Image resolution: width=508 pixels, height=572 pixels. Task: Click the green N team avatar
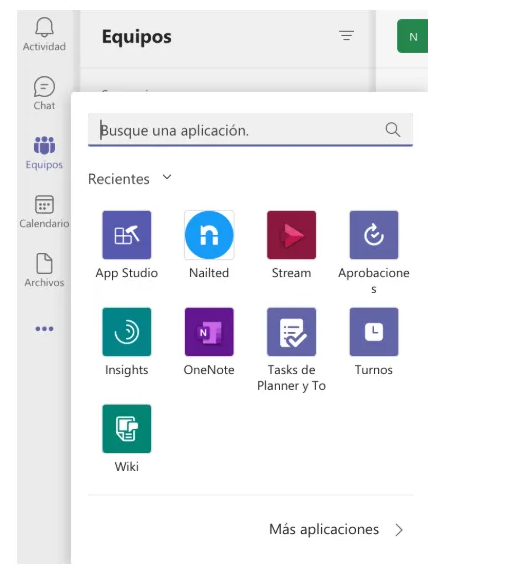(x=412, y=36)
